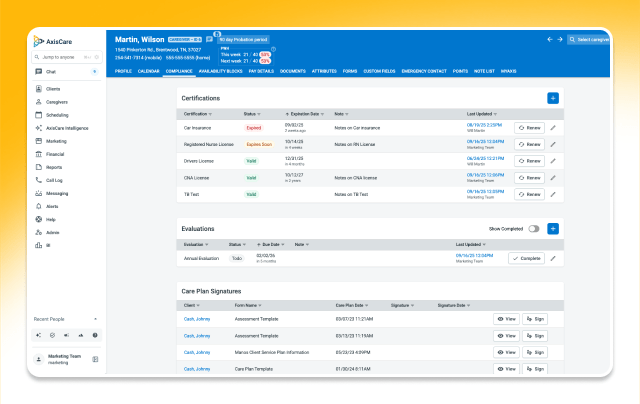The image size is (640, 404).
Task: Complete the Annual Evaluation
Action: [x=526, y=258]
